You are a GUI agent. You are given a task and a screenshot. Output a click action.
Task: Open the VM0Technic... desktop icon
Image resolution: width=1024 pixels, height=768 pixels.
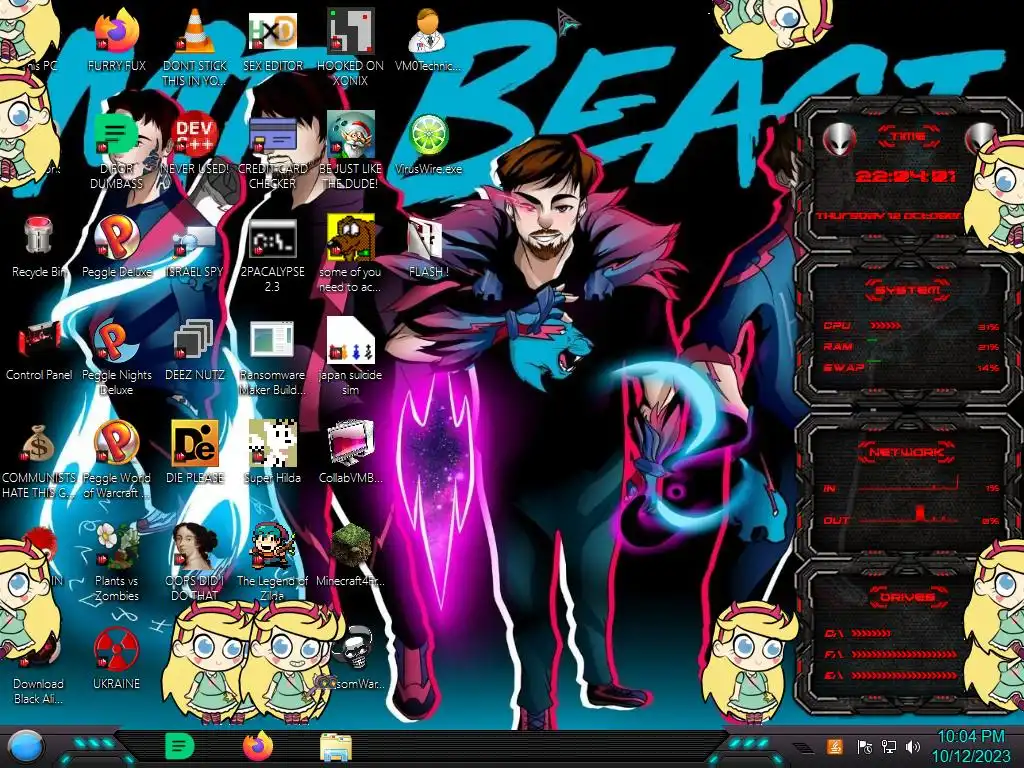click(x=428, y=33)
